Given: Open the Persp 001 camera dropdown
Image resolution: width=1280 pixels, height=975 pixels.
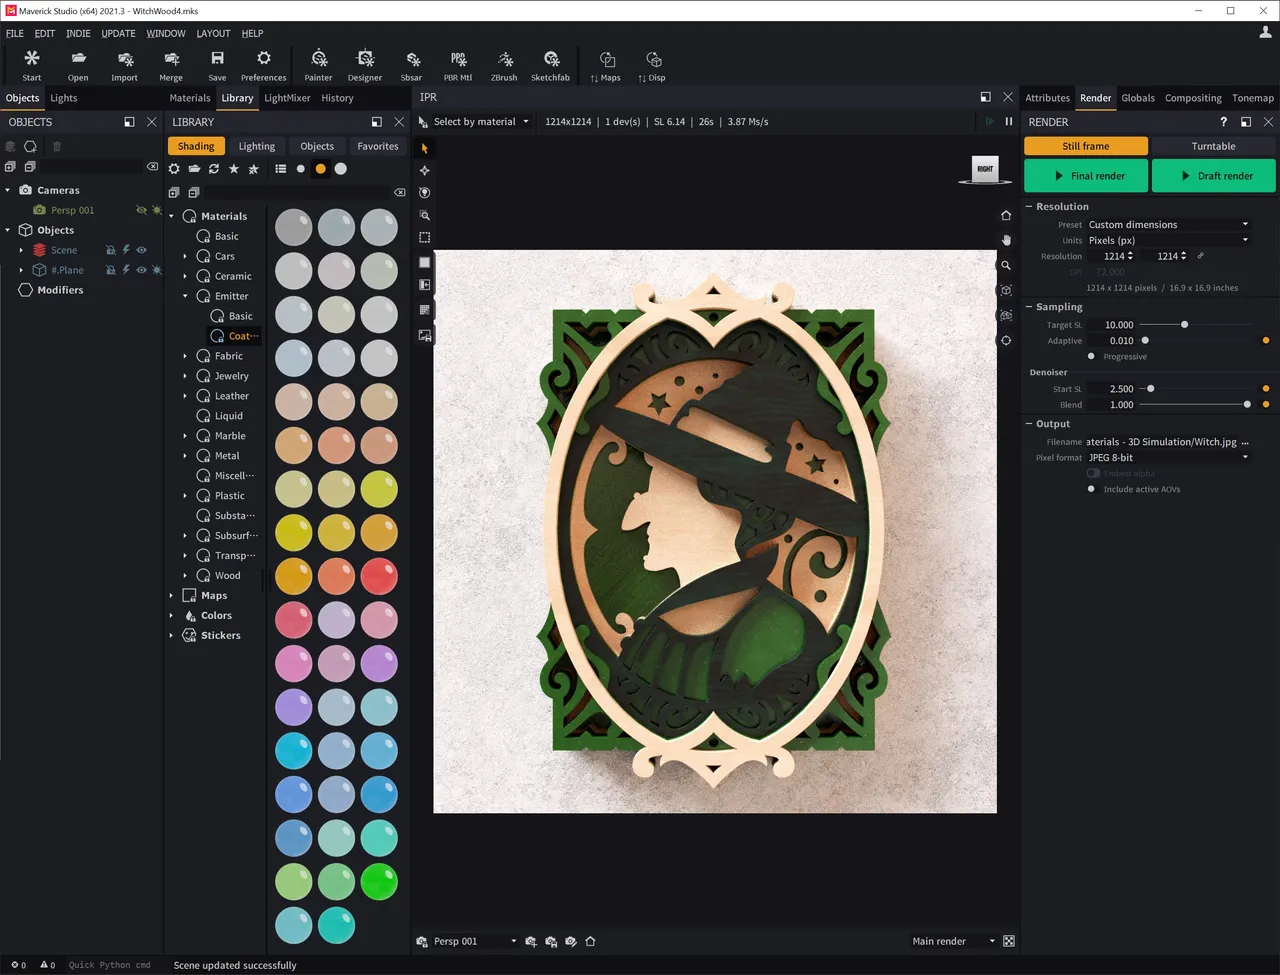Looking at the screenshot, I should 474,941.
